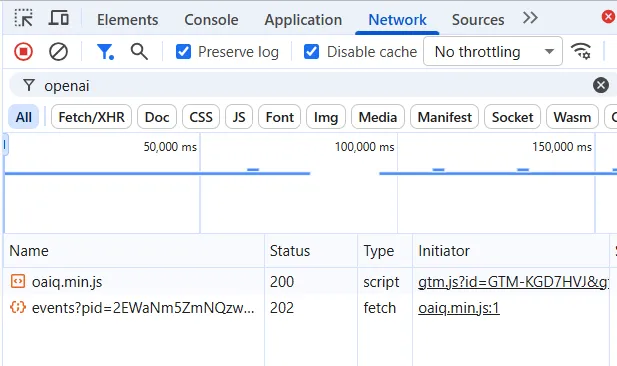Uncheck the Disable cache checkbox

tap(311, 52)
